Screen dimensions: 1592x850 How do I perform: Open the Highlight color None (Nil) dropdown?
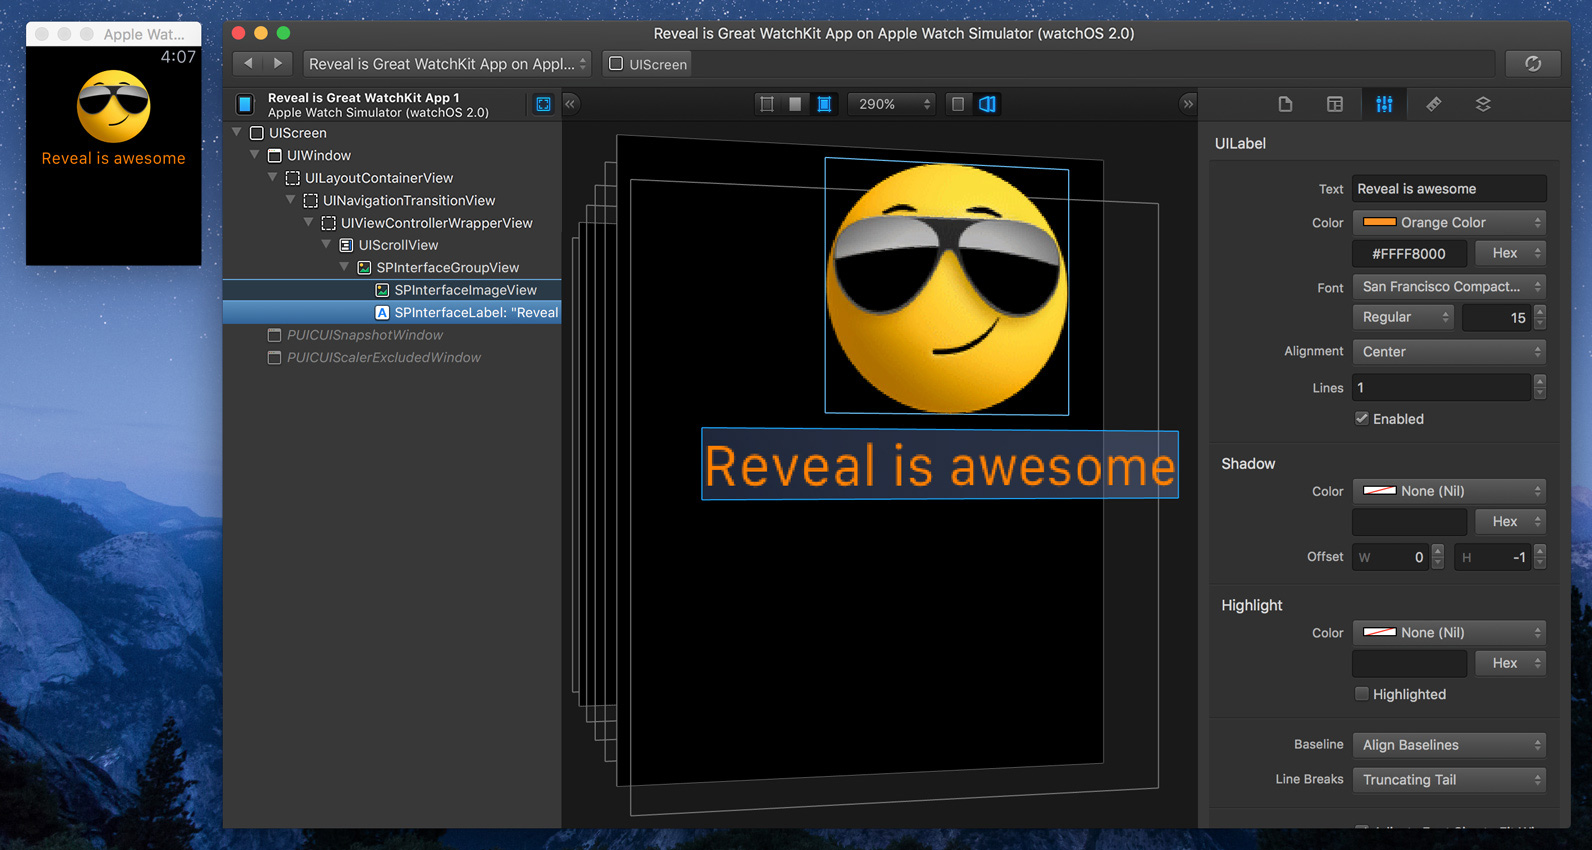1449,632
